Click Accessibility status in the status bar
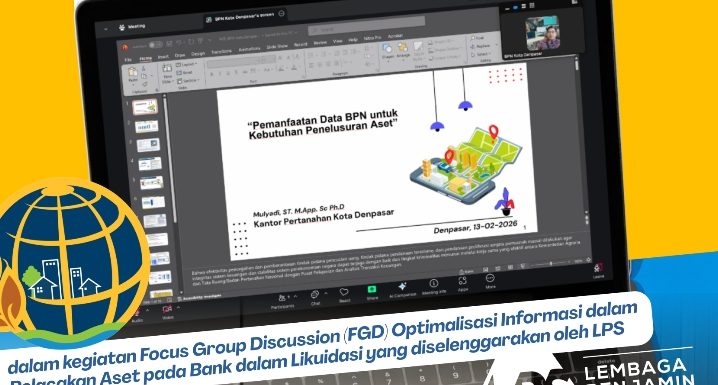This screenshot has width=718, height=385. [199, 297]
